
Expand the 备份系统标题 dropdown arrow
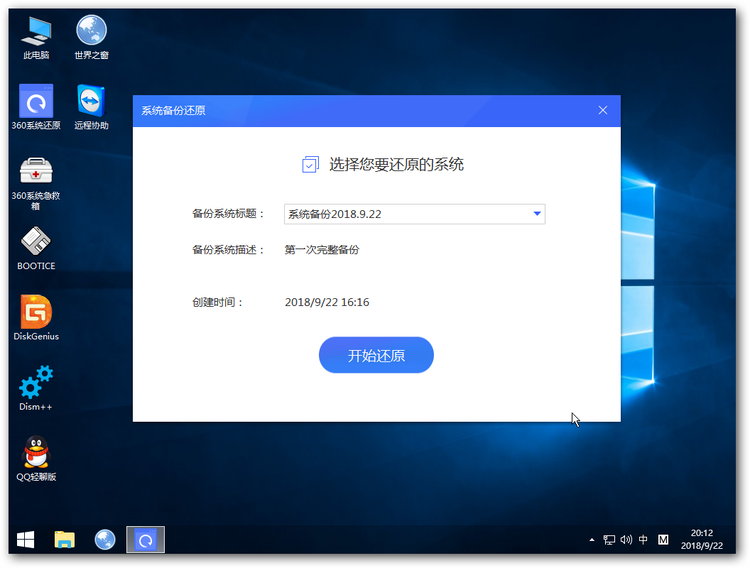537,214
